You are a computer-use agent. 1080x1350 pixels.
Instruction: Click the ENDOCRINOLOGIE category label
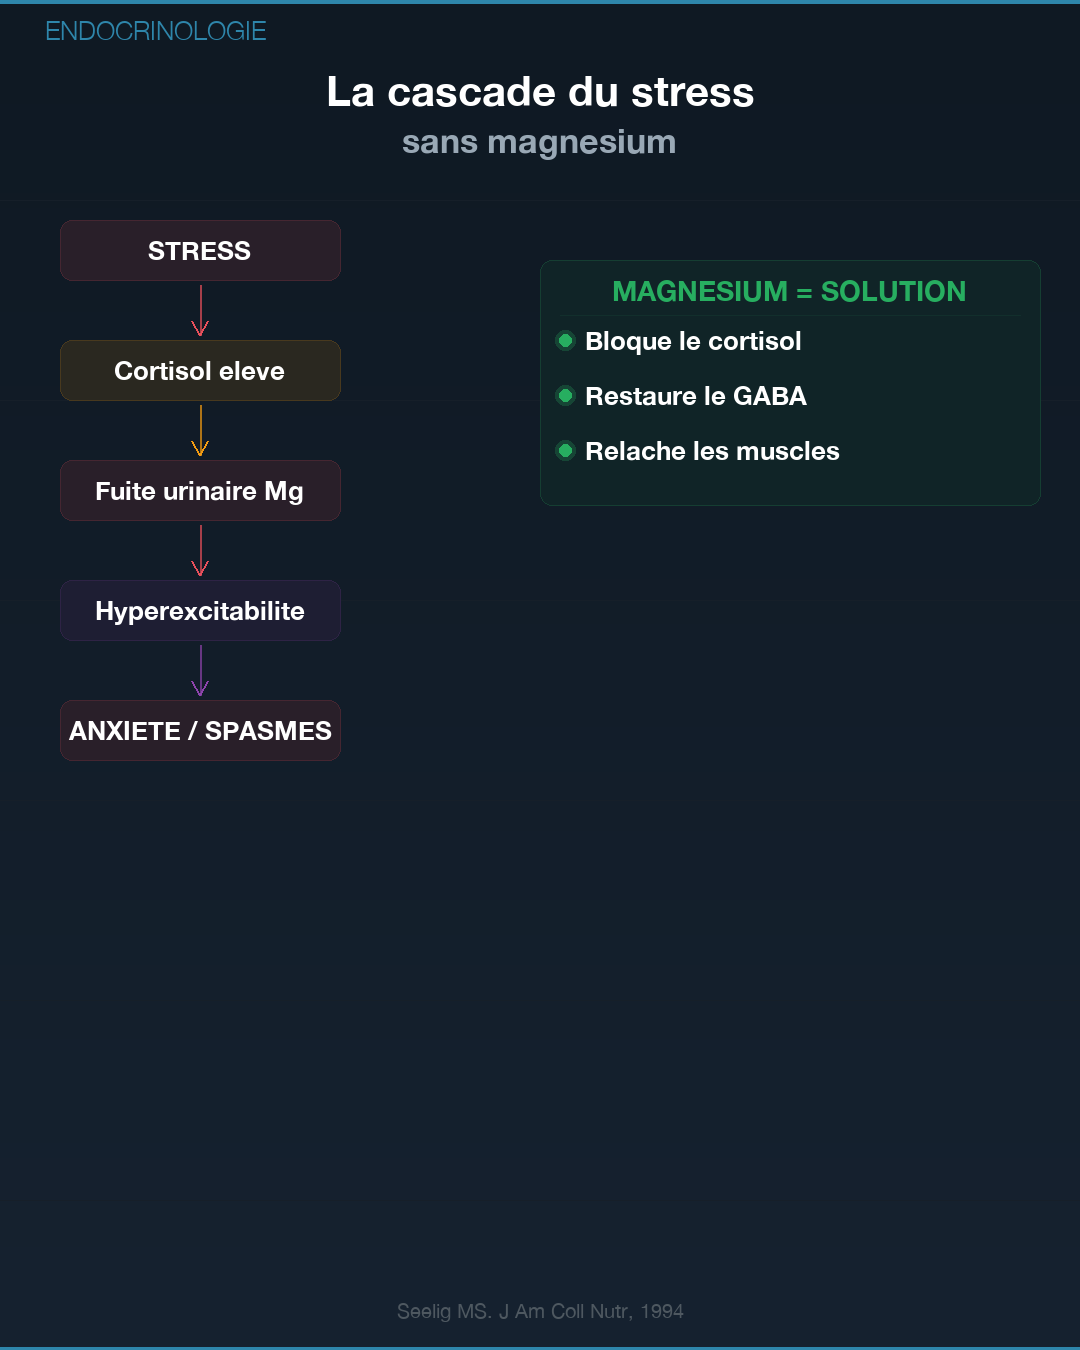tap(156, 31)
